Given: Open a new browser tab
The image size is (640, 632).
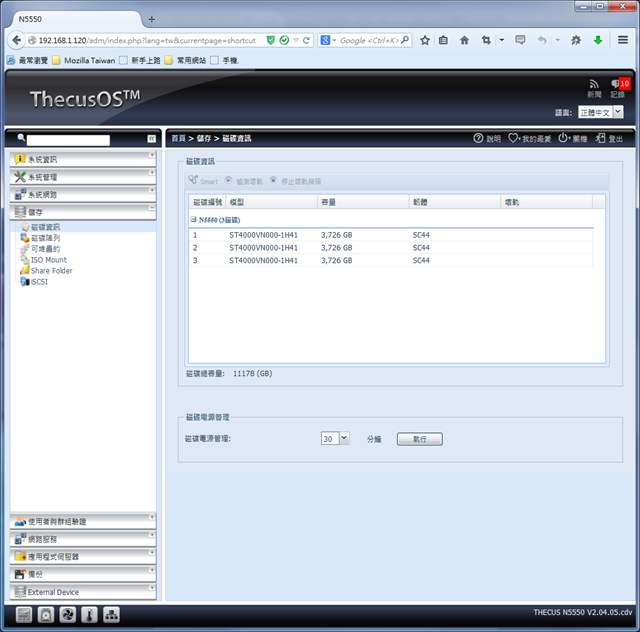Looking at the screenshot, I should click(152, 19).
